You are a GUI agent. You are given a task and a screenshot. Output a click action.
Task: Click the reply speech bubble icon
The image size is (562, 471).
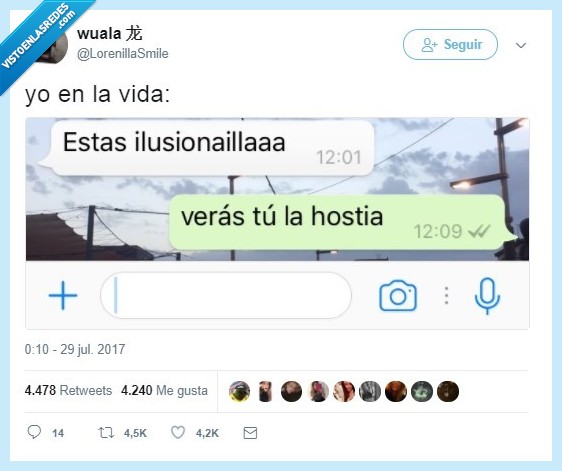pyautogui.click(x=34, y=432)
